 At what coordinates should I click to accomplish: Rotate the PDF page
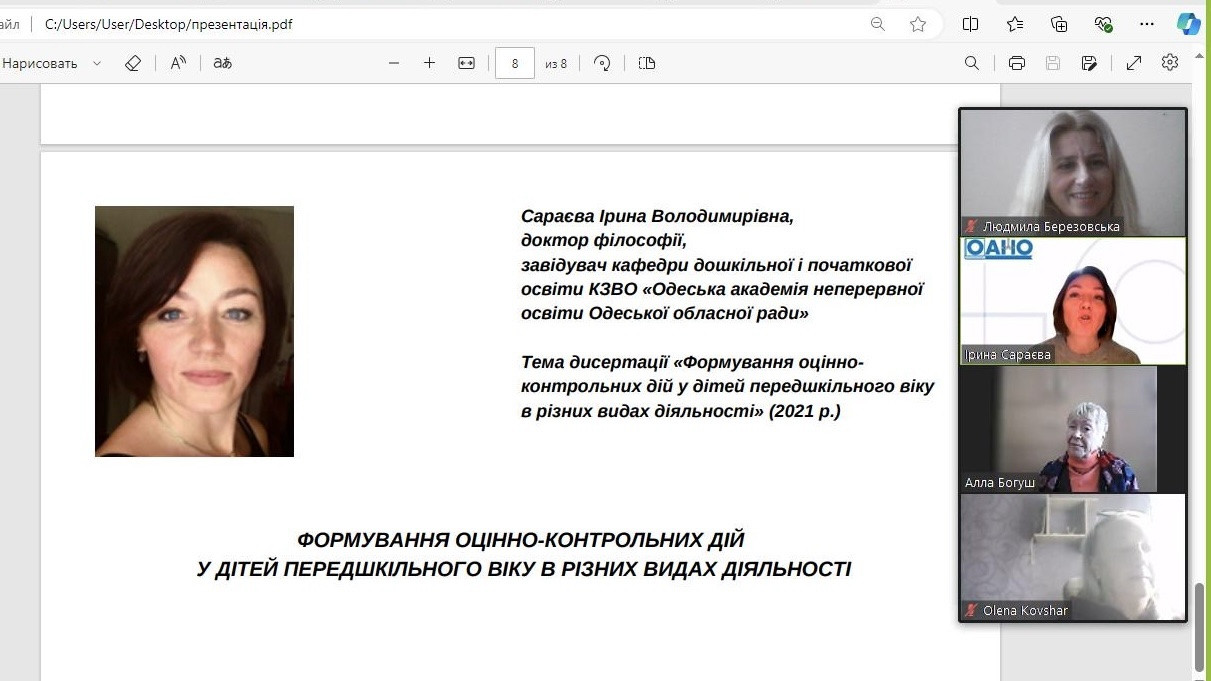click(602, 63)
